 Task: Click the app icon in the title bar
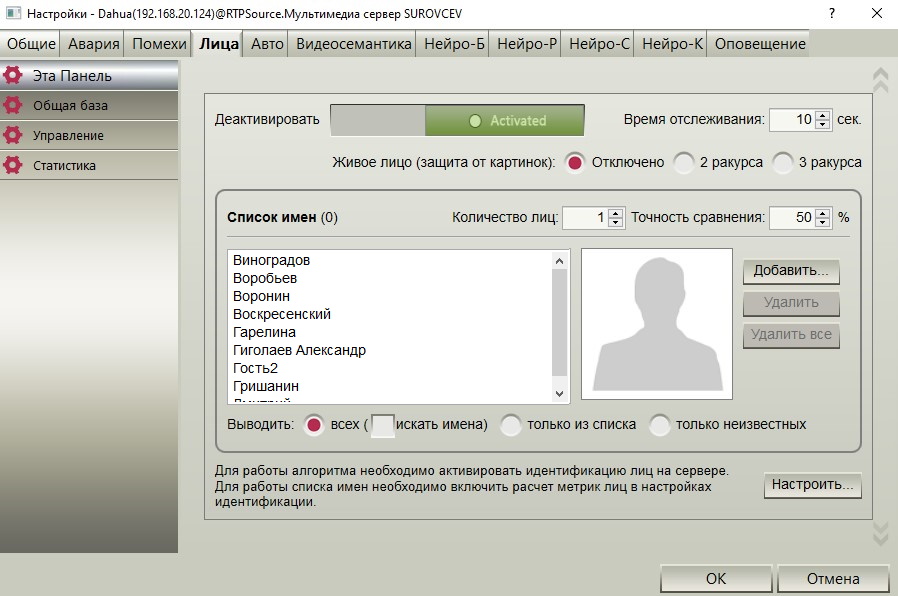[x=13, y=13]
